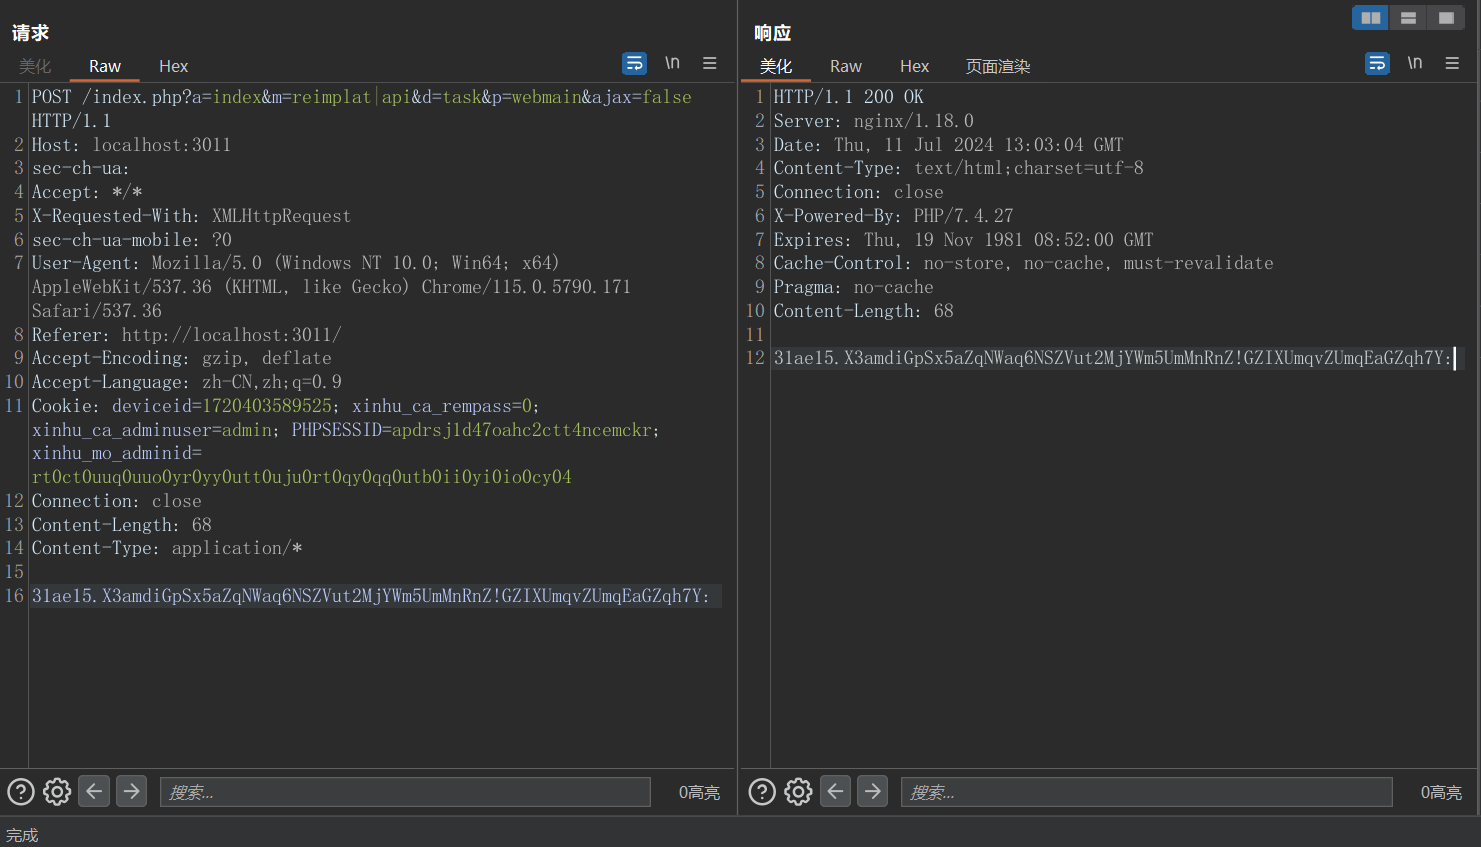Click the X-Powered-By: PHP/7.4.27 header
Screen dimensions: 1481x847
(893, 216)
